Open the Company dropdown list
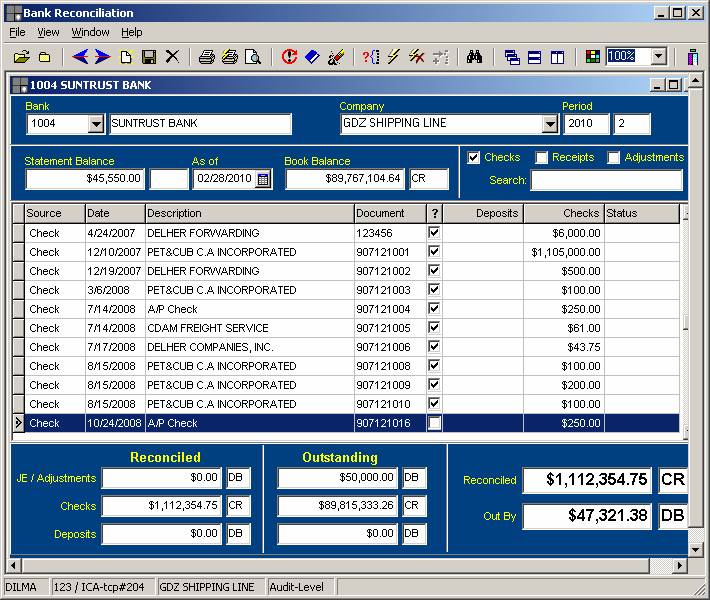The height and width of the screenshot is (600, 710). coord(549,124)
